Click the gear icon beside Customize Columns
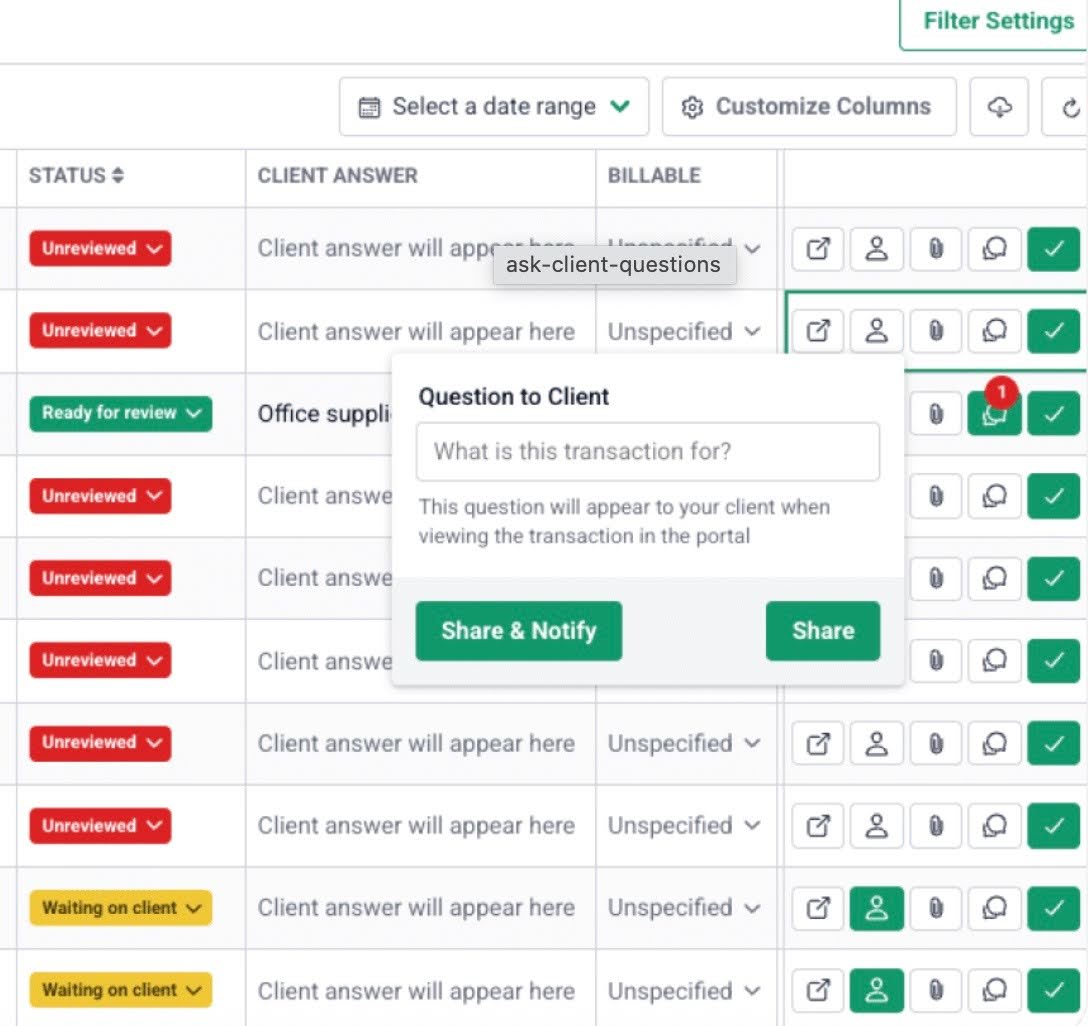This screenshot has height=1026, width=1088. (x=691, y=106)
